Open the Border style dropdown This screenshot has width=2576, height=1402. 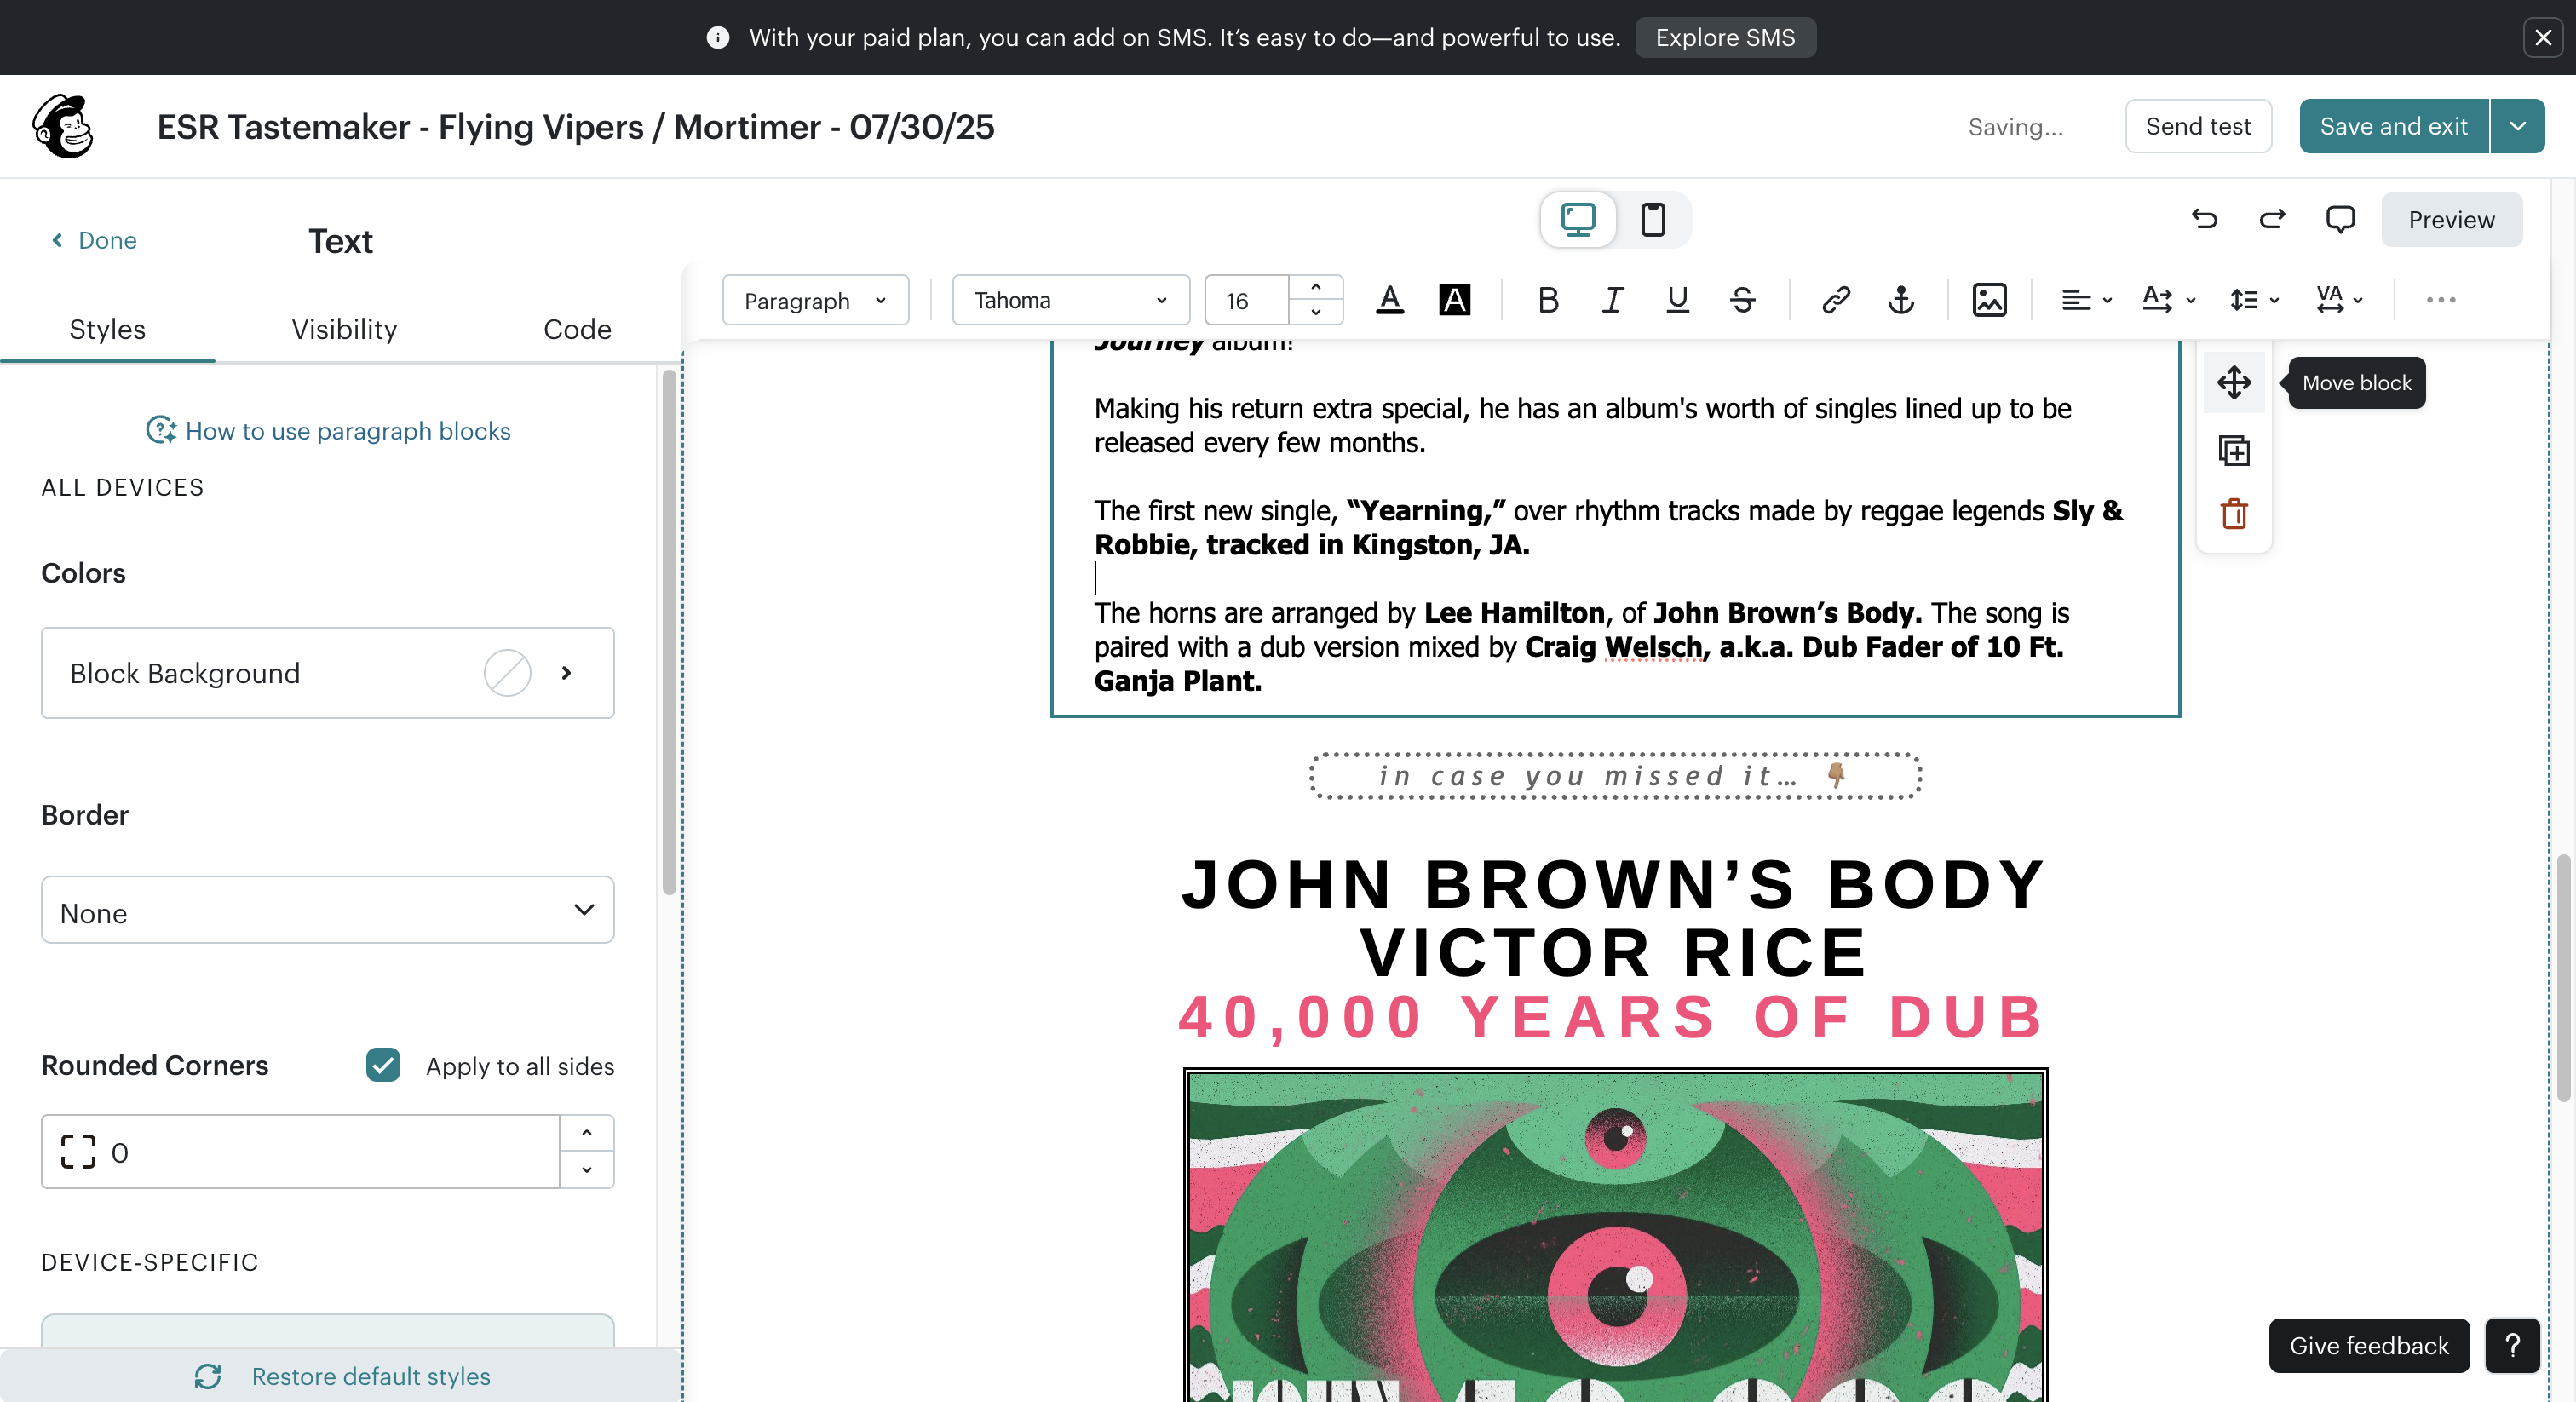328,910
